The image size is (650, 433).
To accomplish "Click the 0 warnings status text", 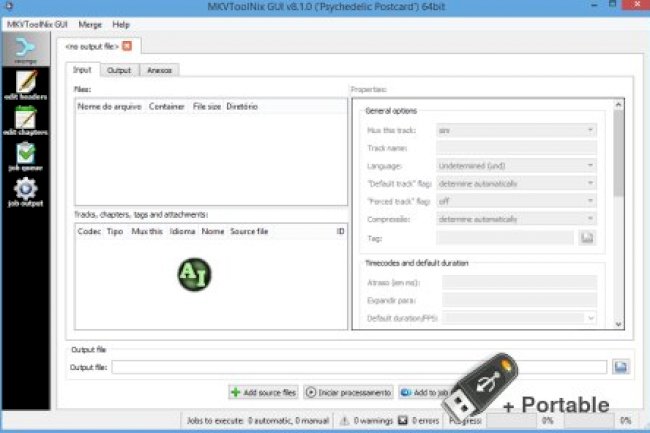I will click(373, 421).
